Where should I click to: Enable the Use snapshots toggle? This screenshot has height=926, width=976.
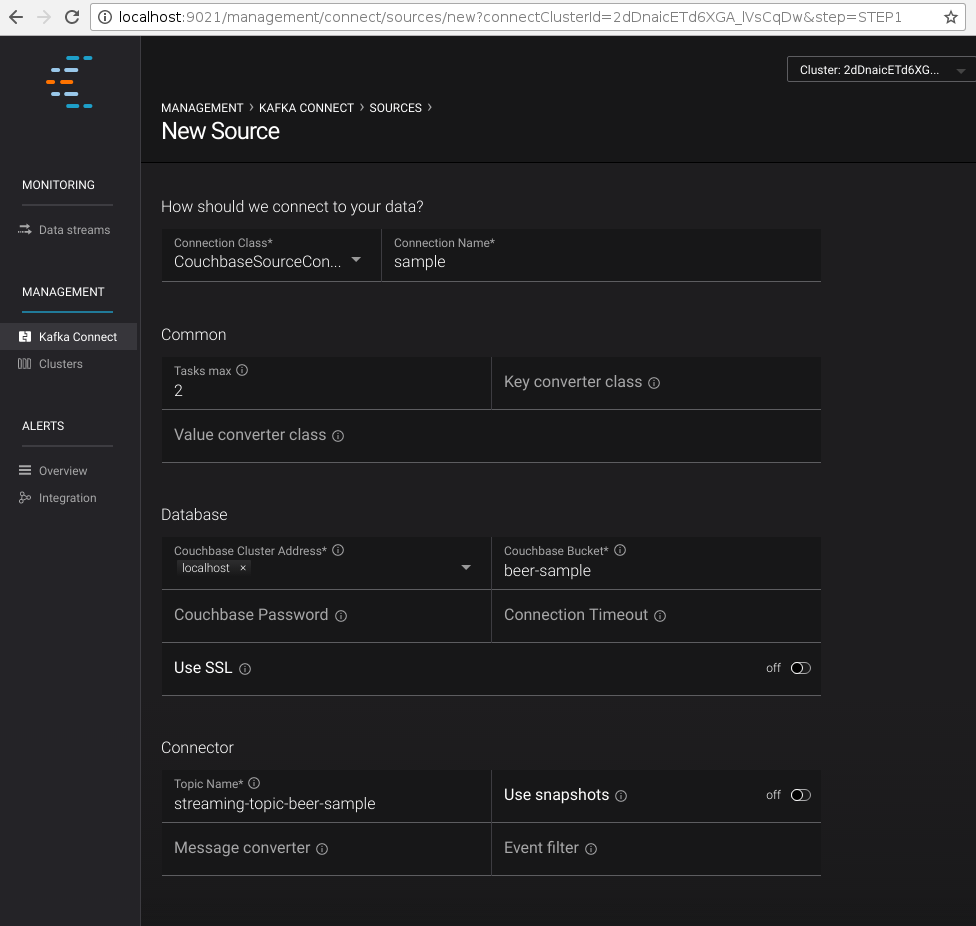800,795
